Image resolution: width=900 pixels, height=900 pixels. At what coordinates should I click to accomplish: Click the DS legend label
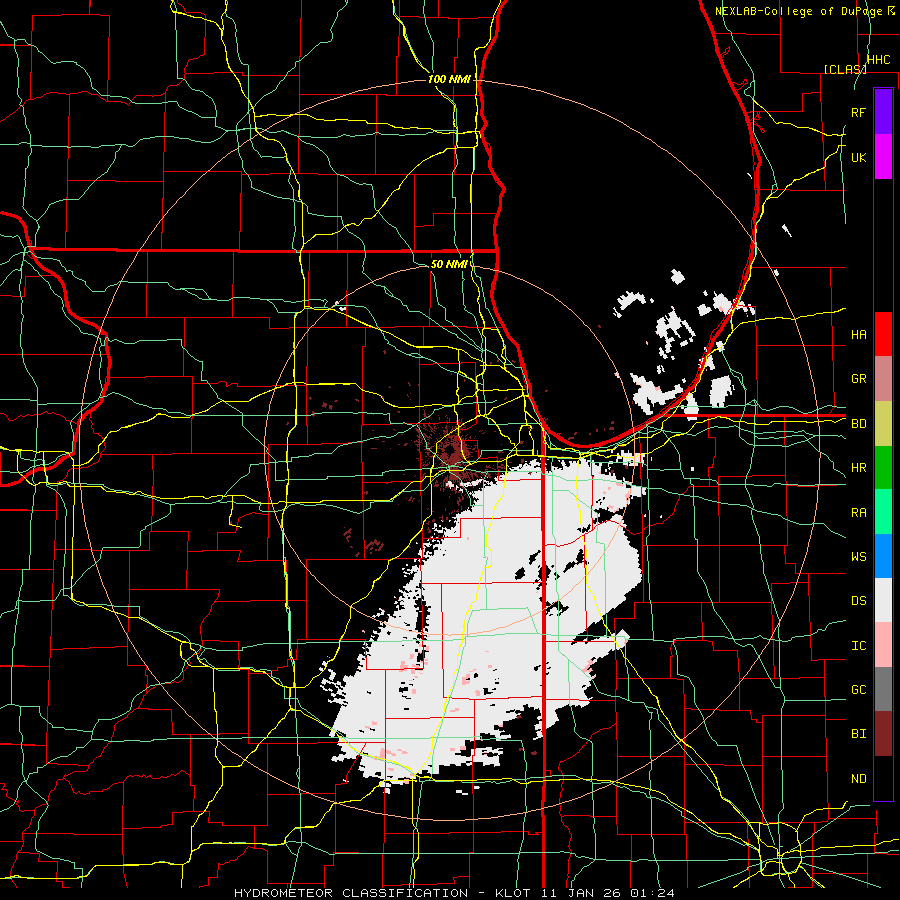coord(858,601)
